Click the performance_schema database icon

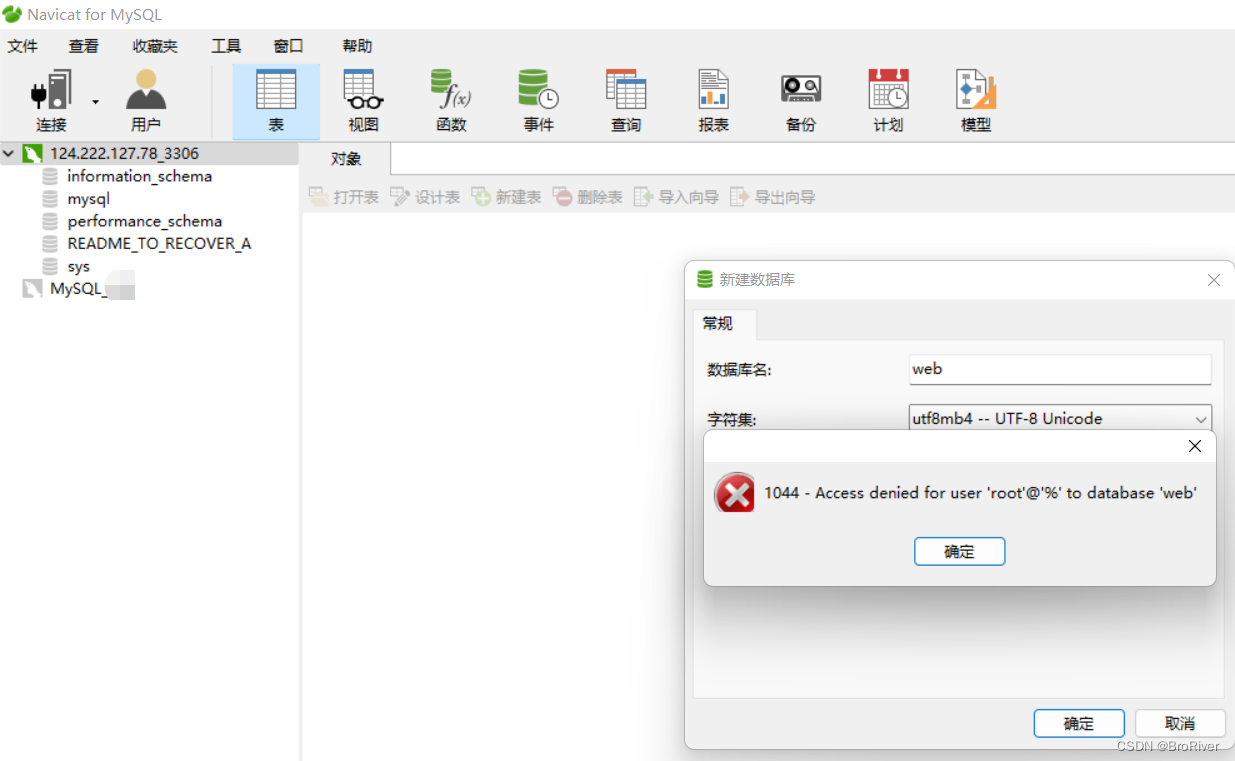click(50, 221)
